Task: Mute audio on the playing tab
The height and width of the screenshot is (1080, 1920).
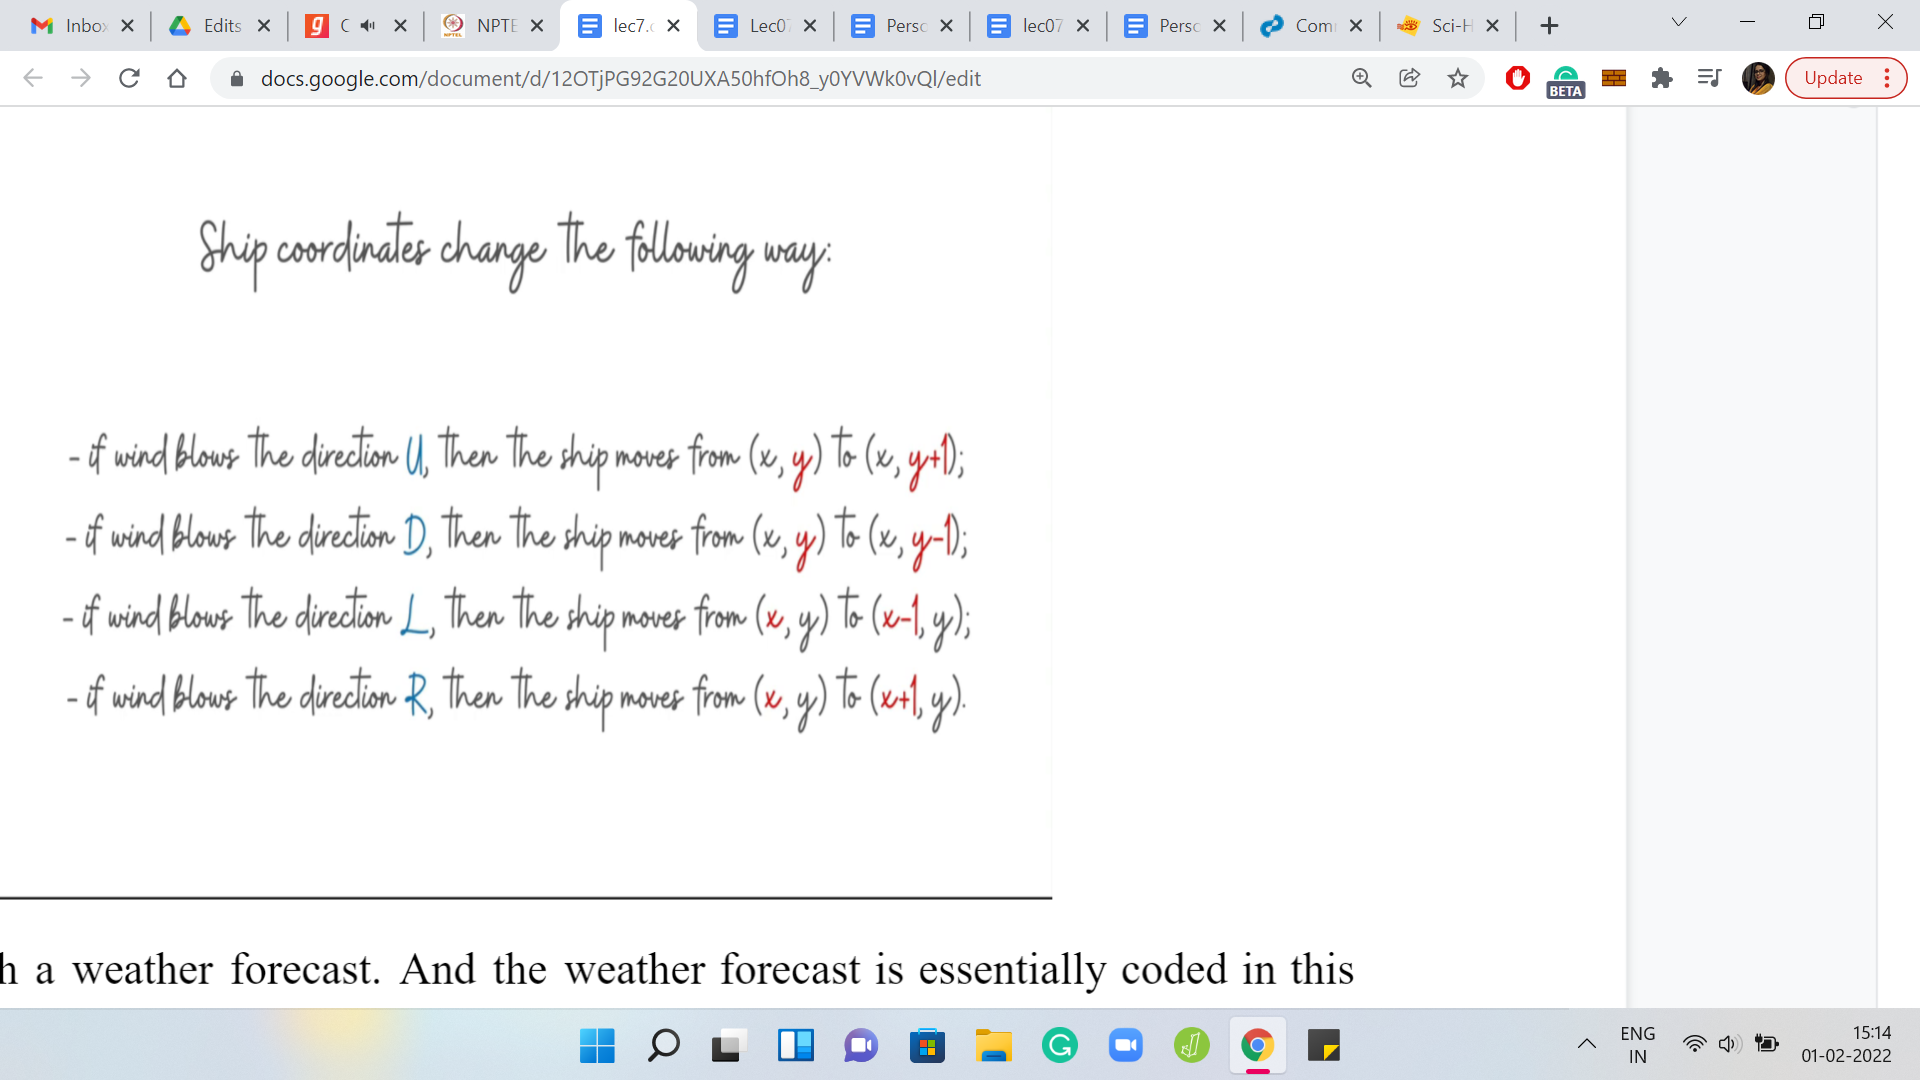Action: (368, 26)
